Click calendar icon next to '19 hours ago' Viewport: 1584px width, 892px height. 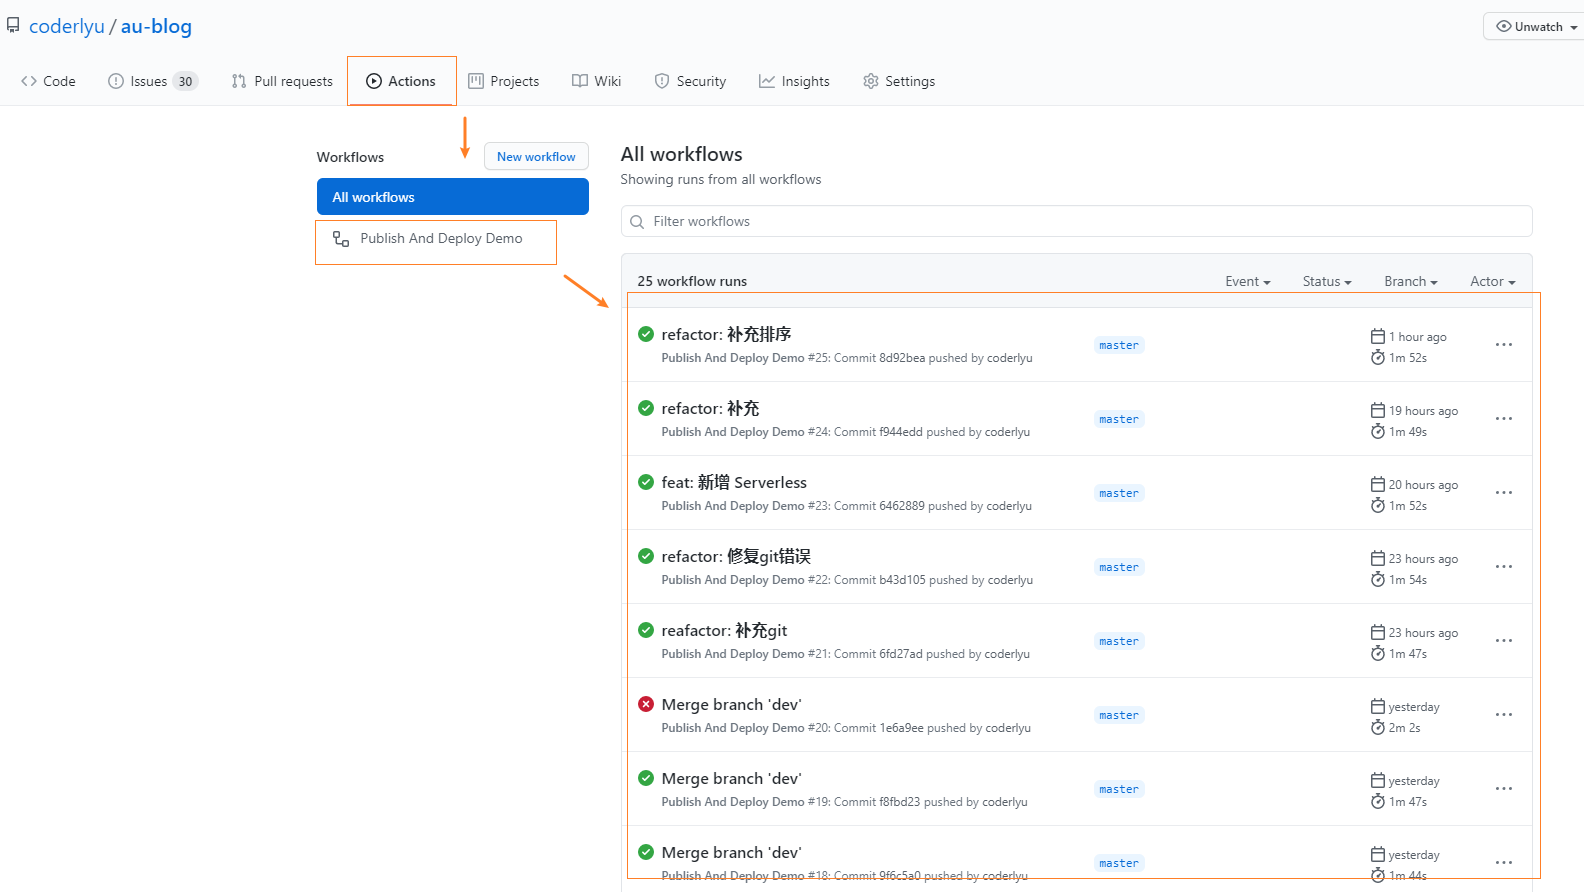click(1378, 410)
